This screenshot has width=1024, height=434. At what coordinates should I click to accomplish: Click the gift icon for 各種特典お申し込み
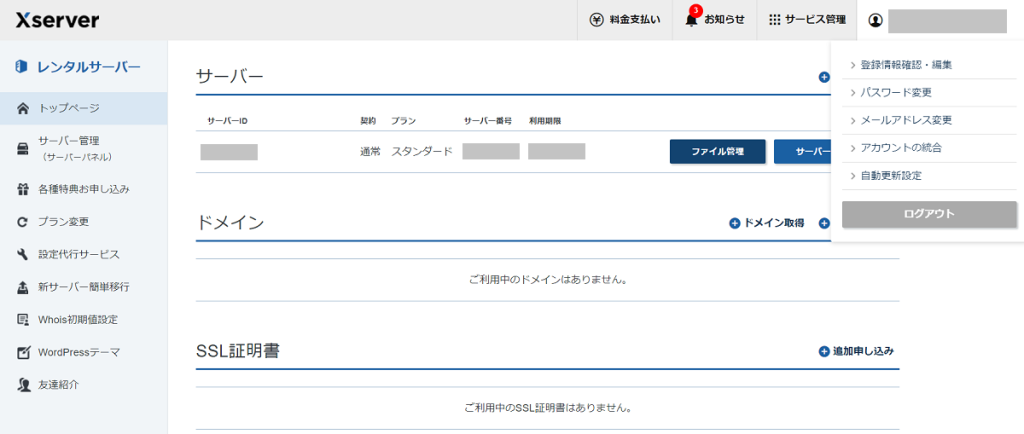(x=23, y=190)
